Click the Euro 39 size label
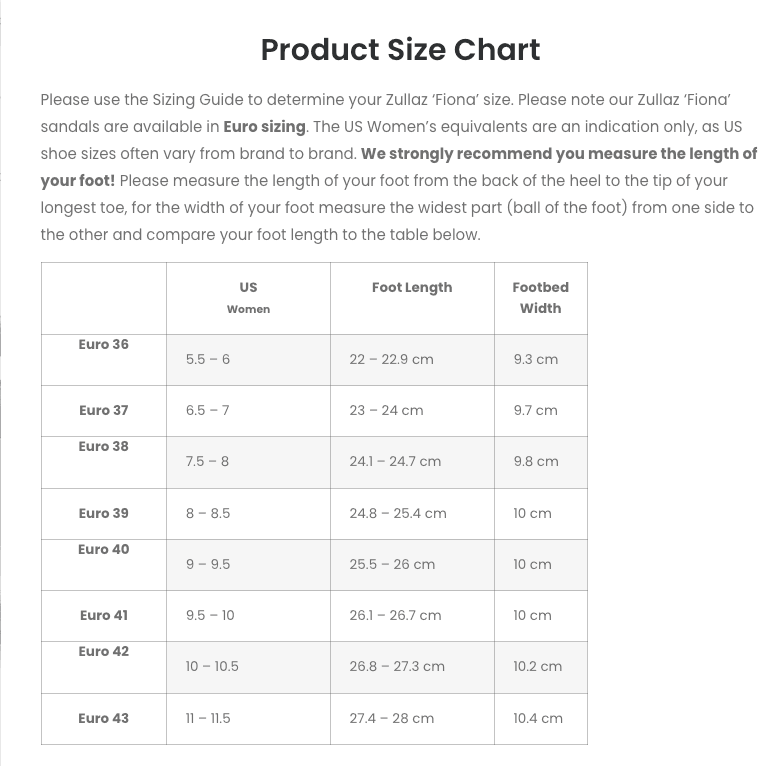The width and height of the screenshot is (762, 766). point(104,513)
